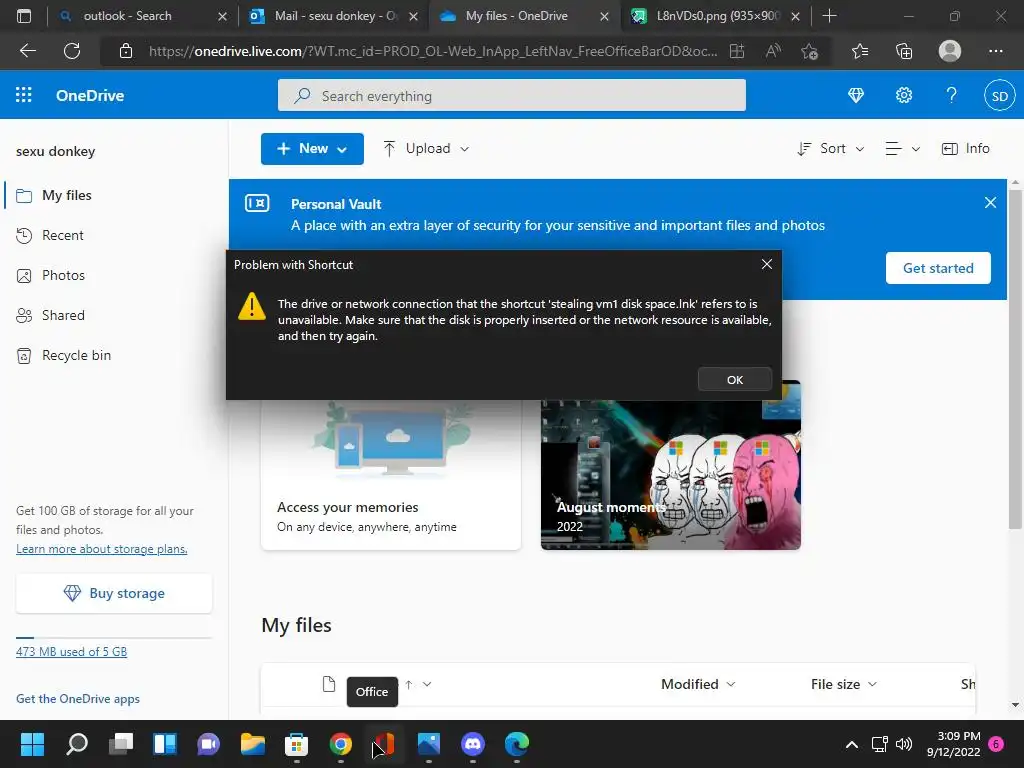Open the 473 MB used of 5 GB link
This screenshot has height=768, width=1024.
72,651
